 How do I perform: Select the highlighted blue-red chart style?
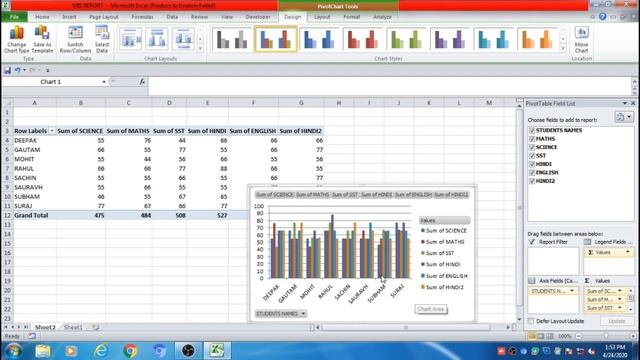click(x=276, y=39)
